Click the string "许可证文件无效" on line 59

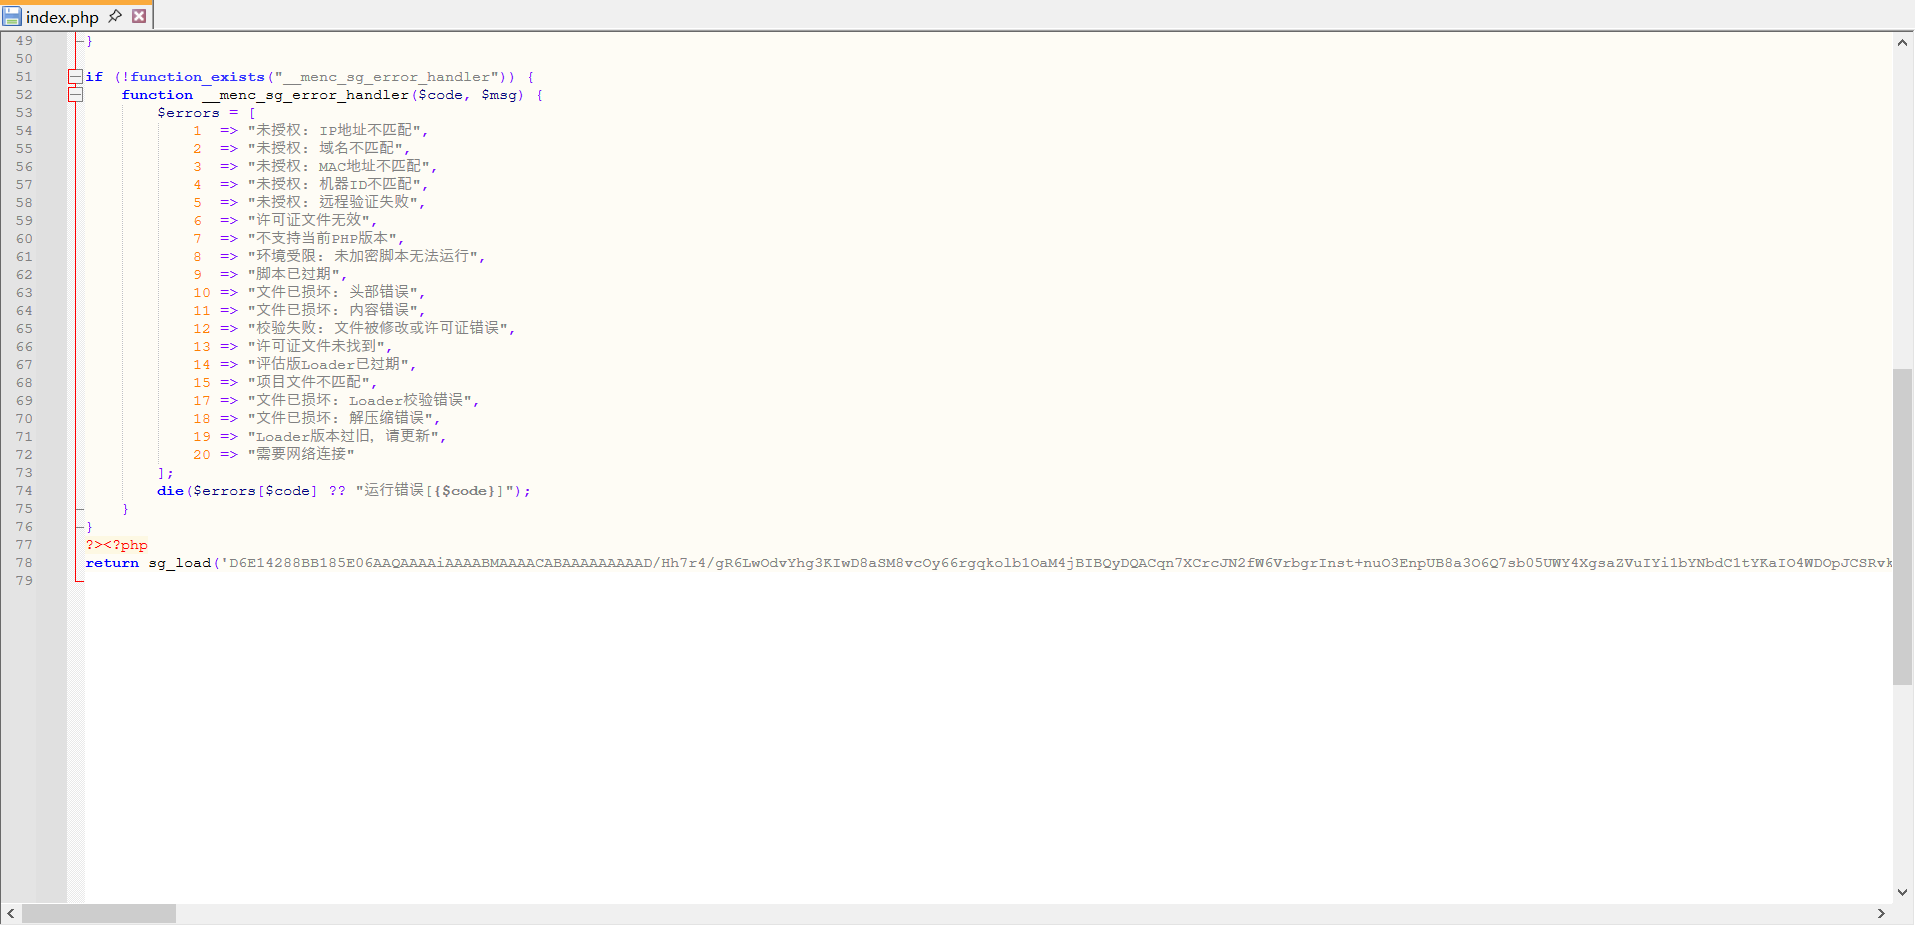[x=308, y=221]
